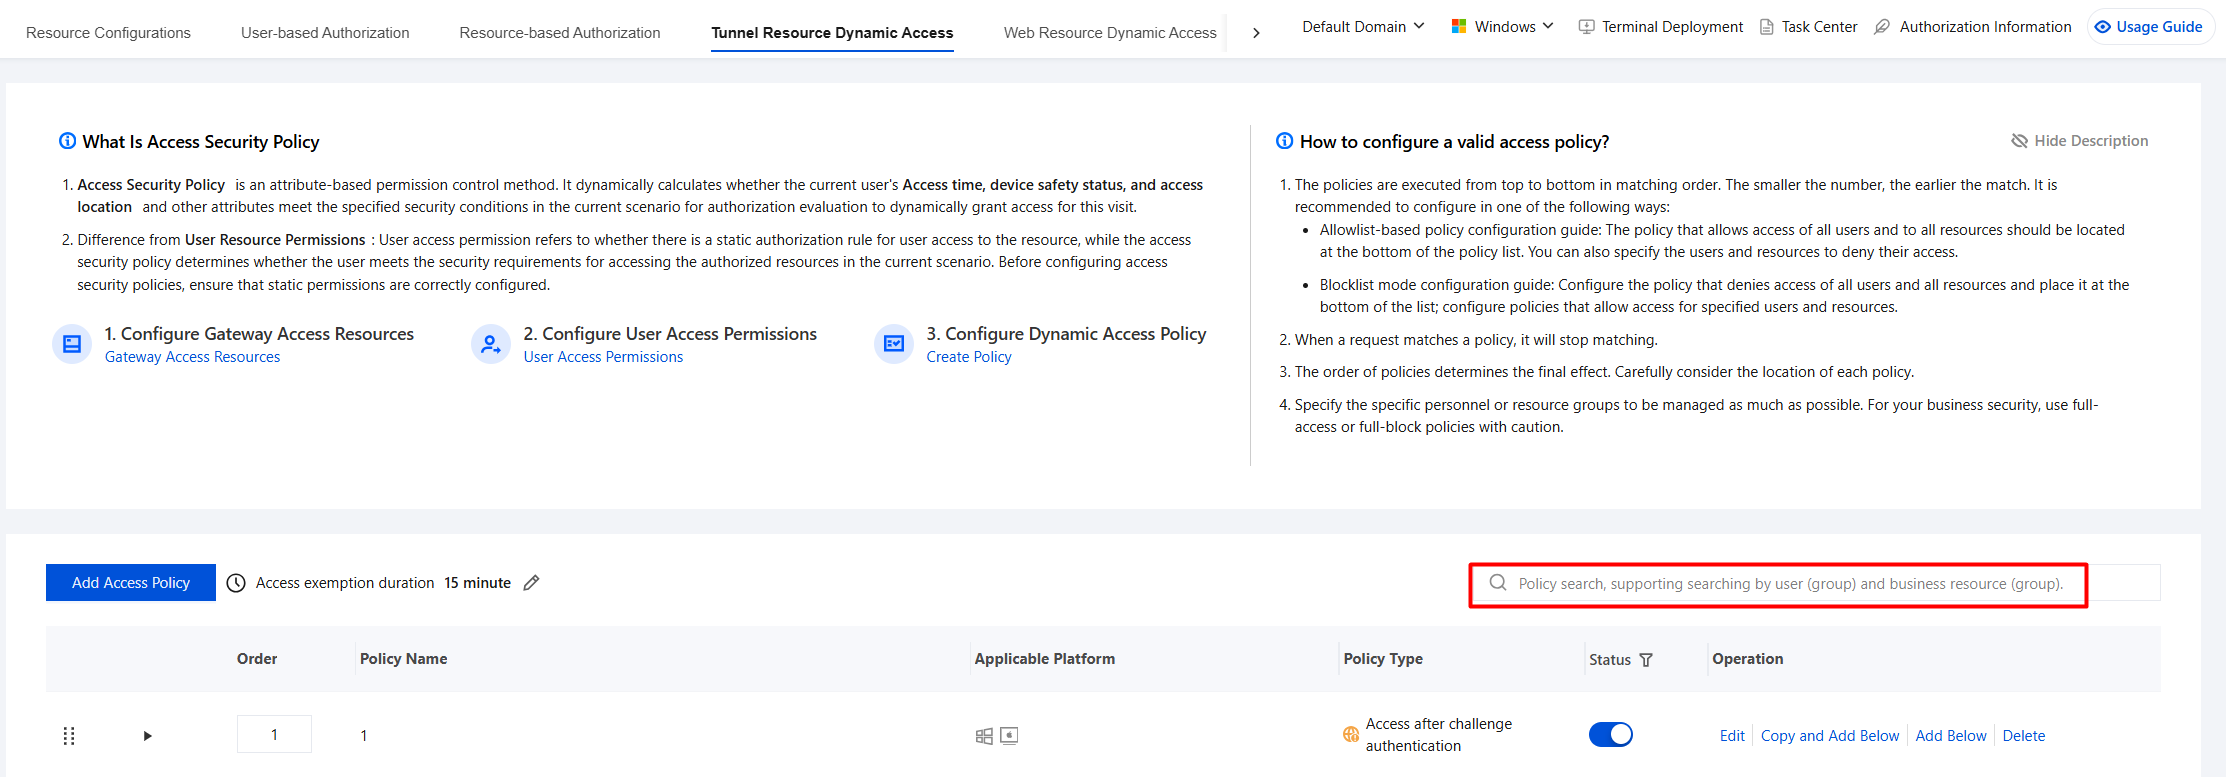Click the Terminal Deployment monitor icon
This screenshot has width=2226, height=777.
click(1586, 27)
